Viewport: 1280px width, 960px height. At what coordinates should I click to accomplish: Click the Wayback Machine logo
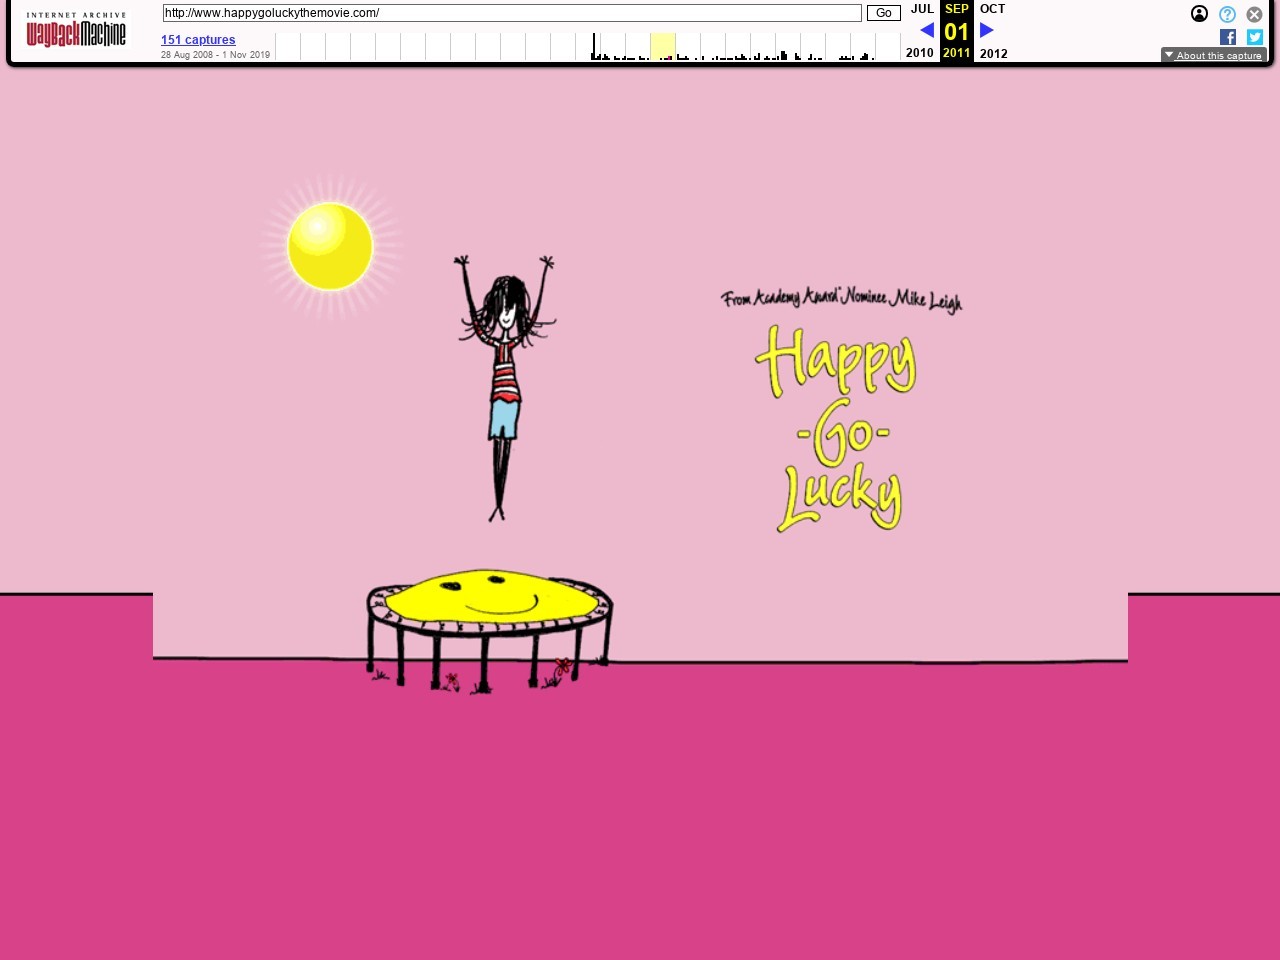click(76, 30)
